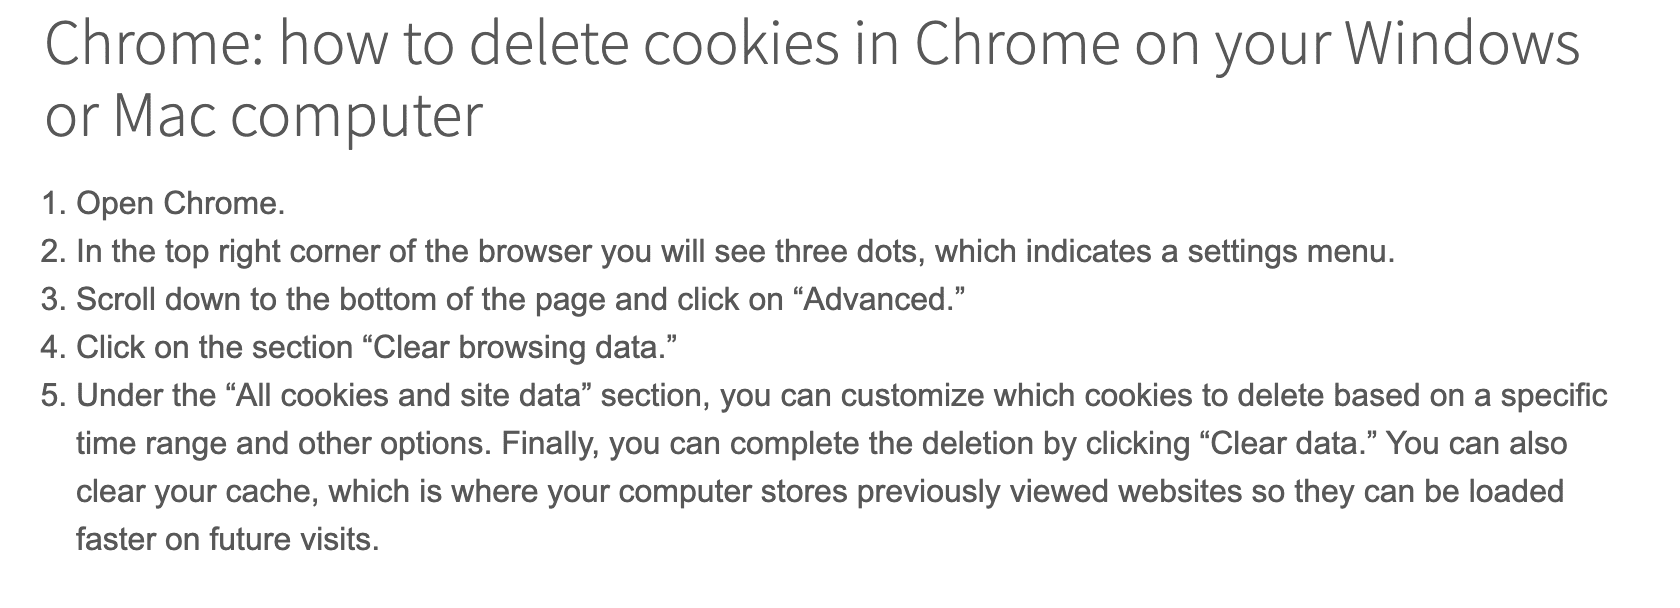
Task: Click the quoted phrase "Clear browsing data."
Action: pyautogui.click(x=518, y=348)
